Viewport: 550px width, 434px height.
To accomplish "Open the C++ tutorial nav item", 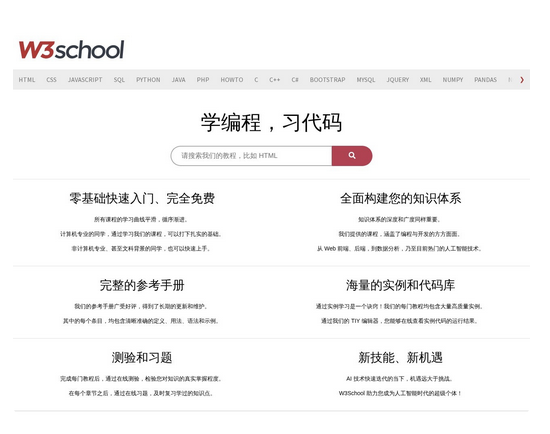I will 275,80.
